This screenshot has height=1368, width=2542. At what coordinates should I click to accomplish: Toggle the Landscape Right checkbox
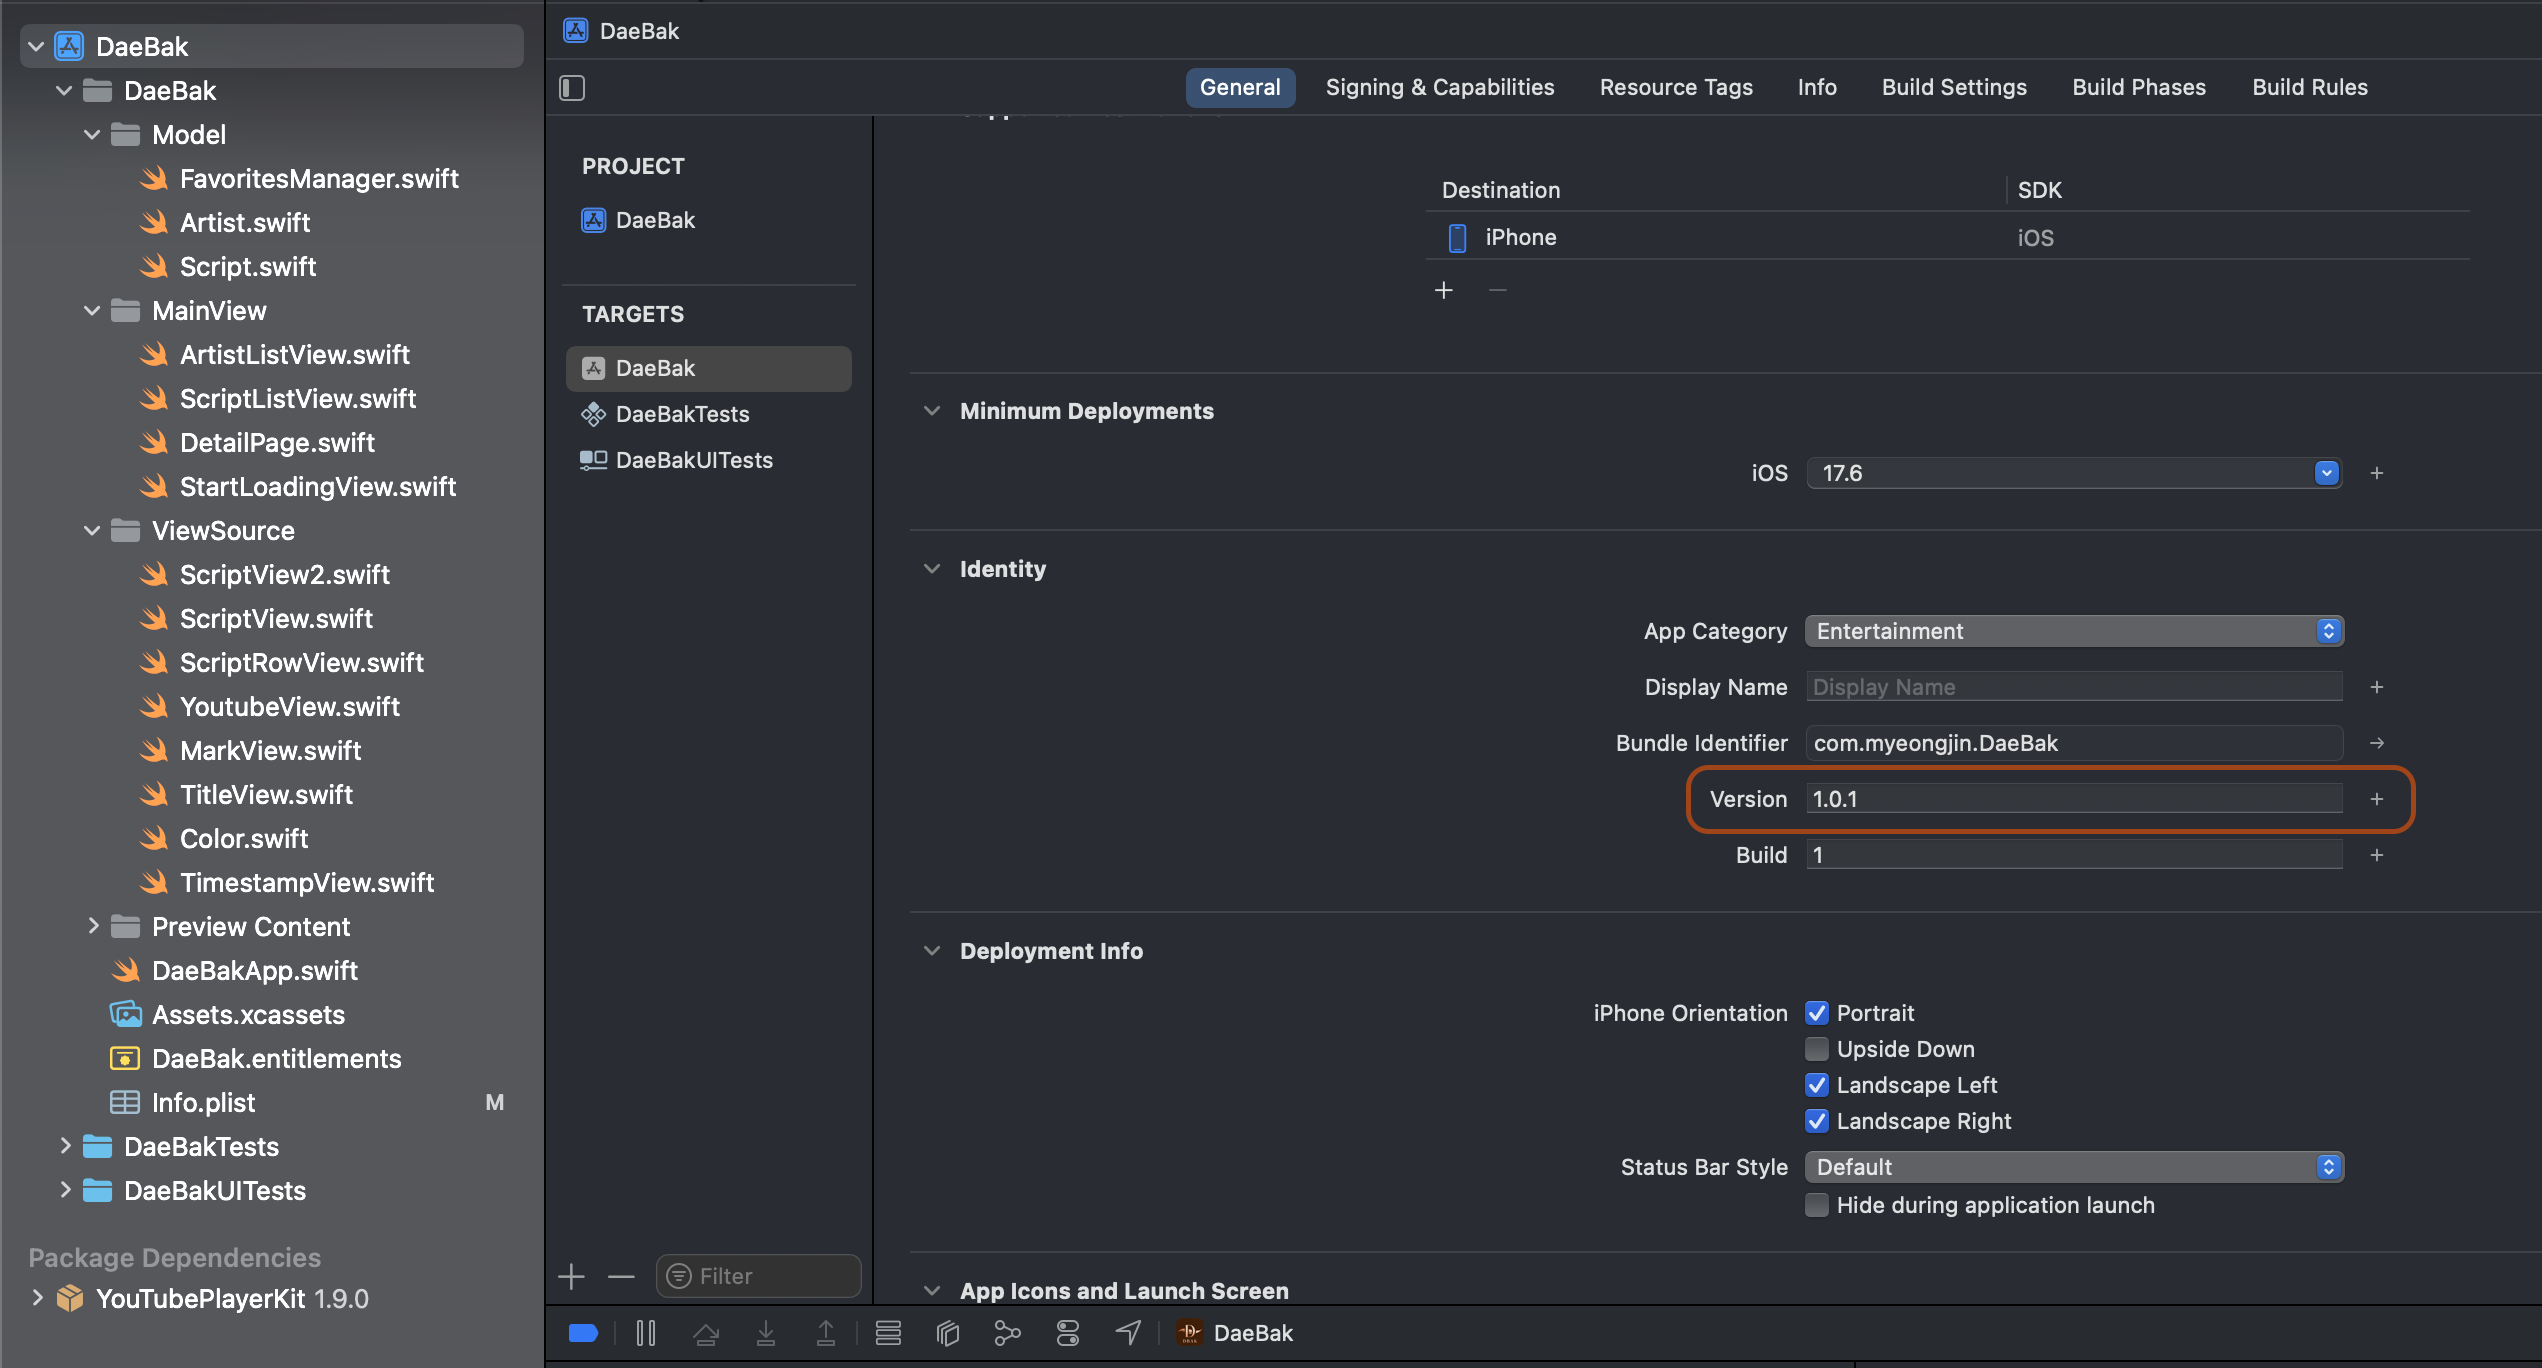(1817, 1121)
